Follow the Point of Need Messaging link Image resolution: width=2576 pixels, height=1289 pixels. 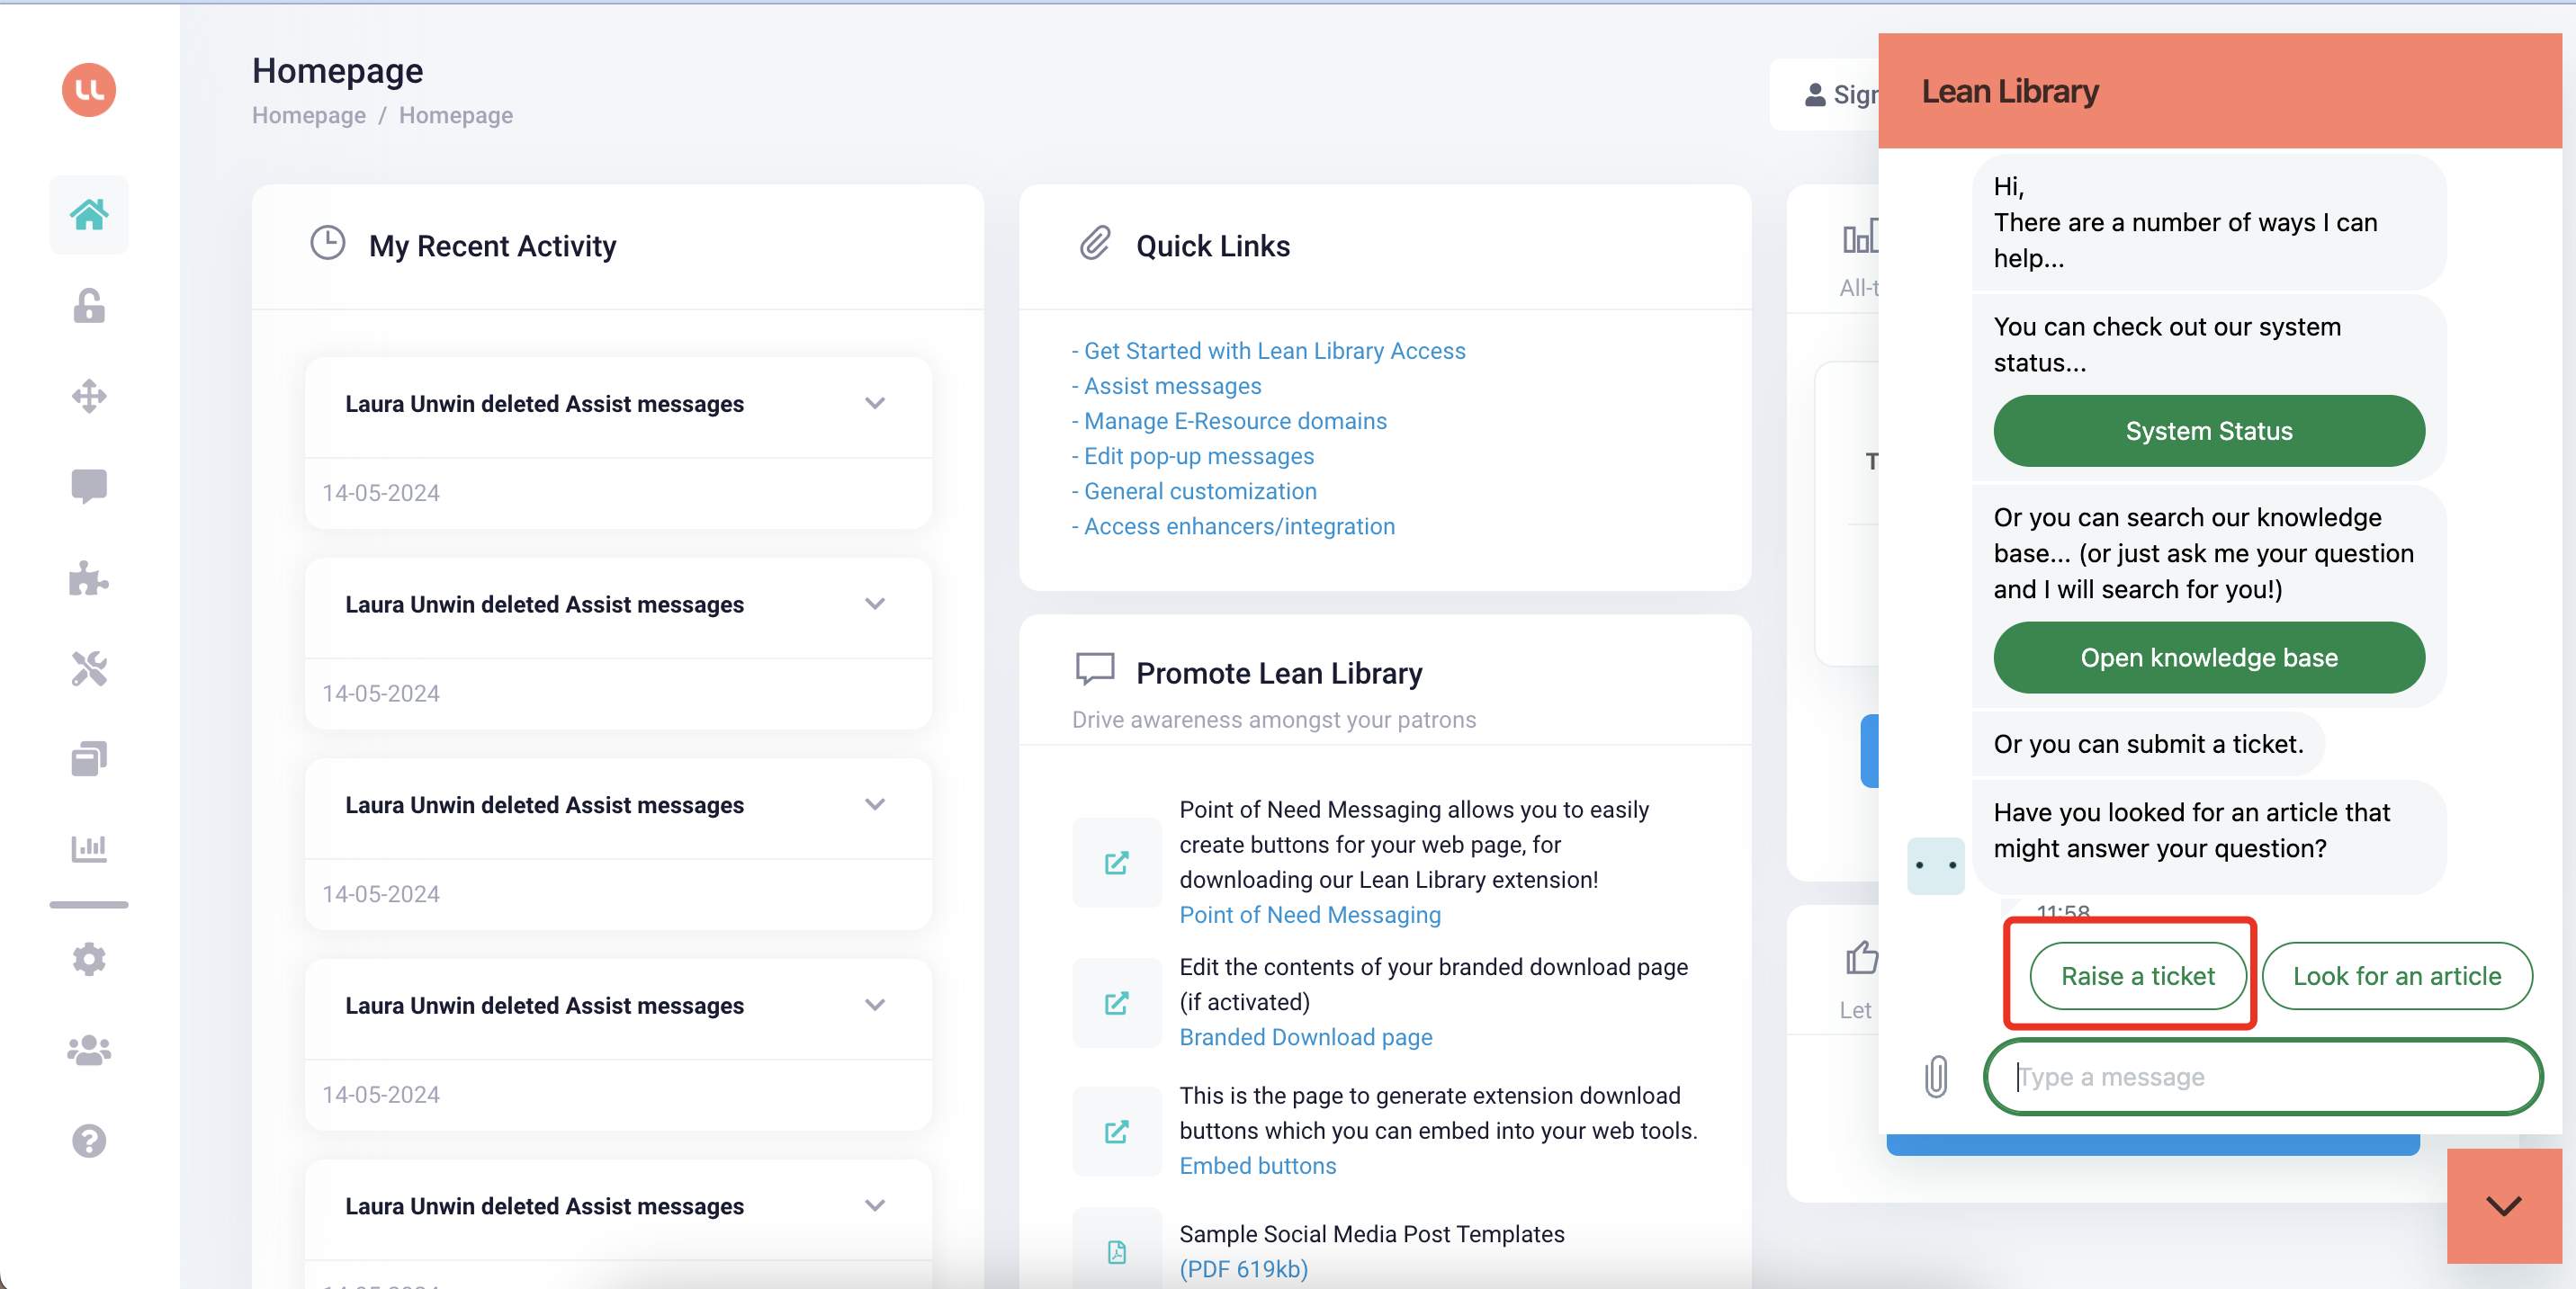[1310, 915]
